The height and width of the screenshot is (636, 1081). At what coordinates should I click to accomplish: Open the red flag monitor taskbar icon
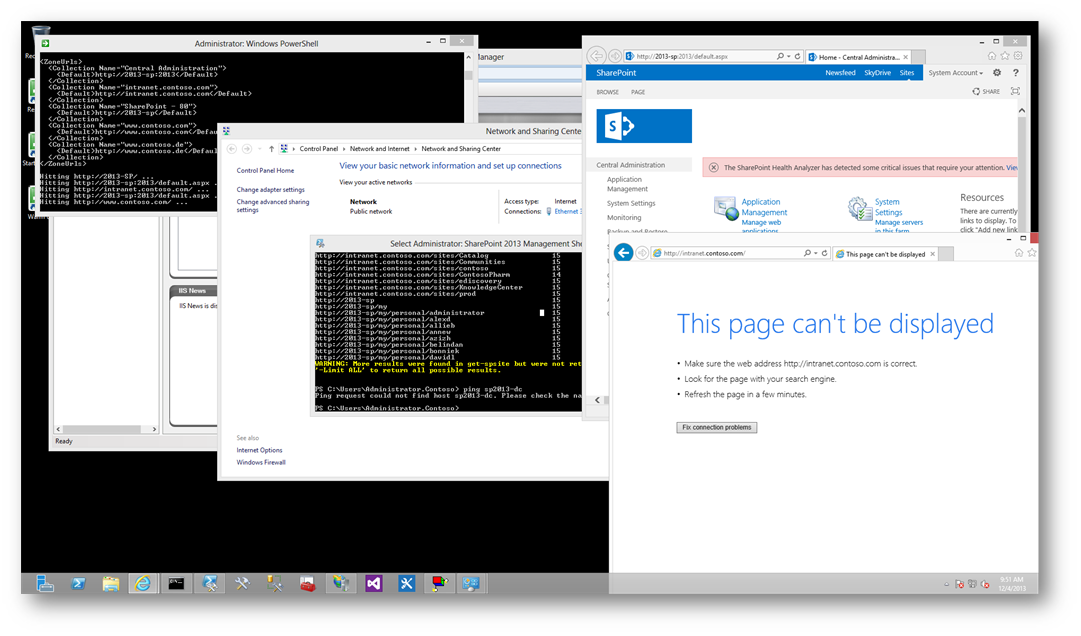[439, 584]
